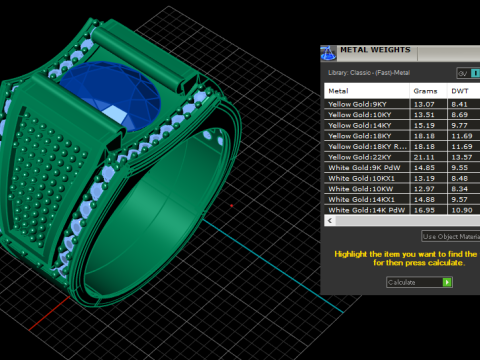Click the 15.19 grams value
Viewport: 480px width, 360px height.
click(x=424, y=126)
